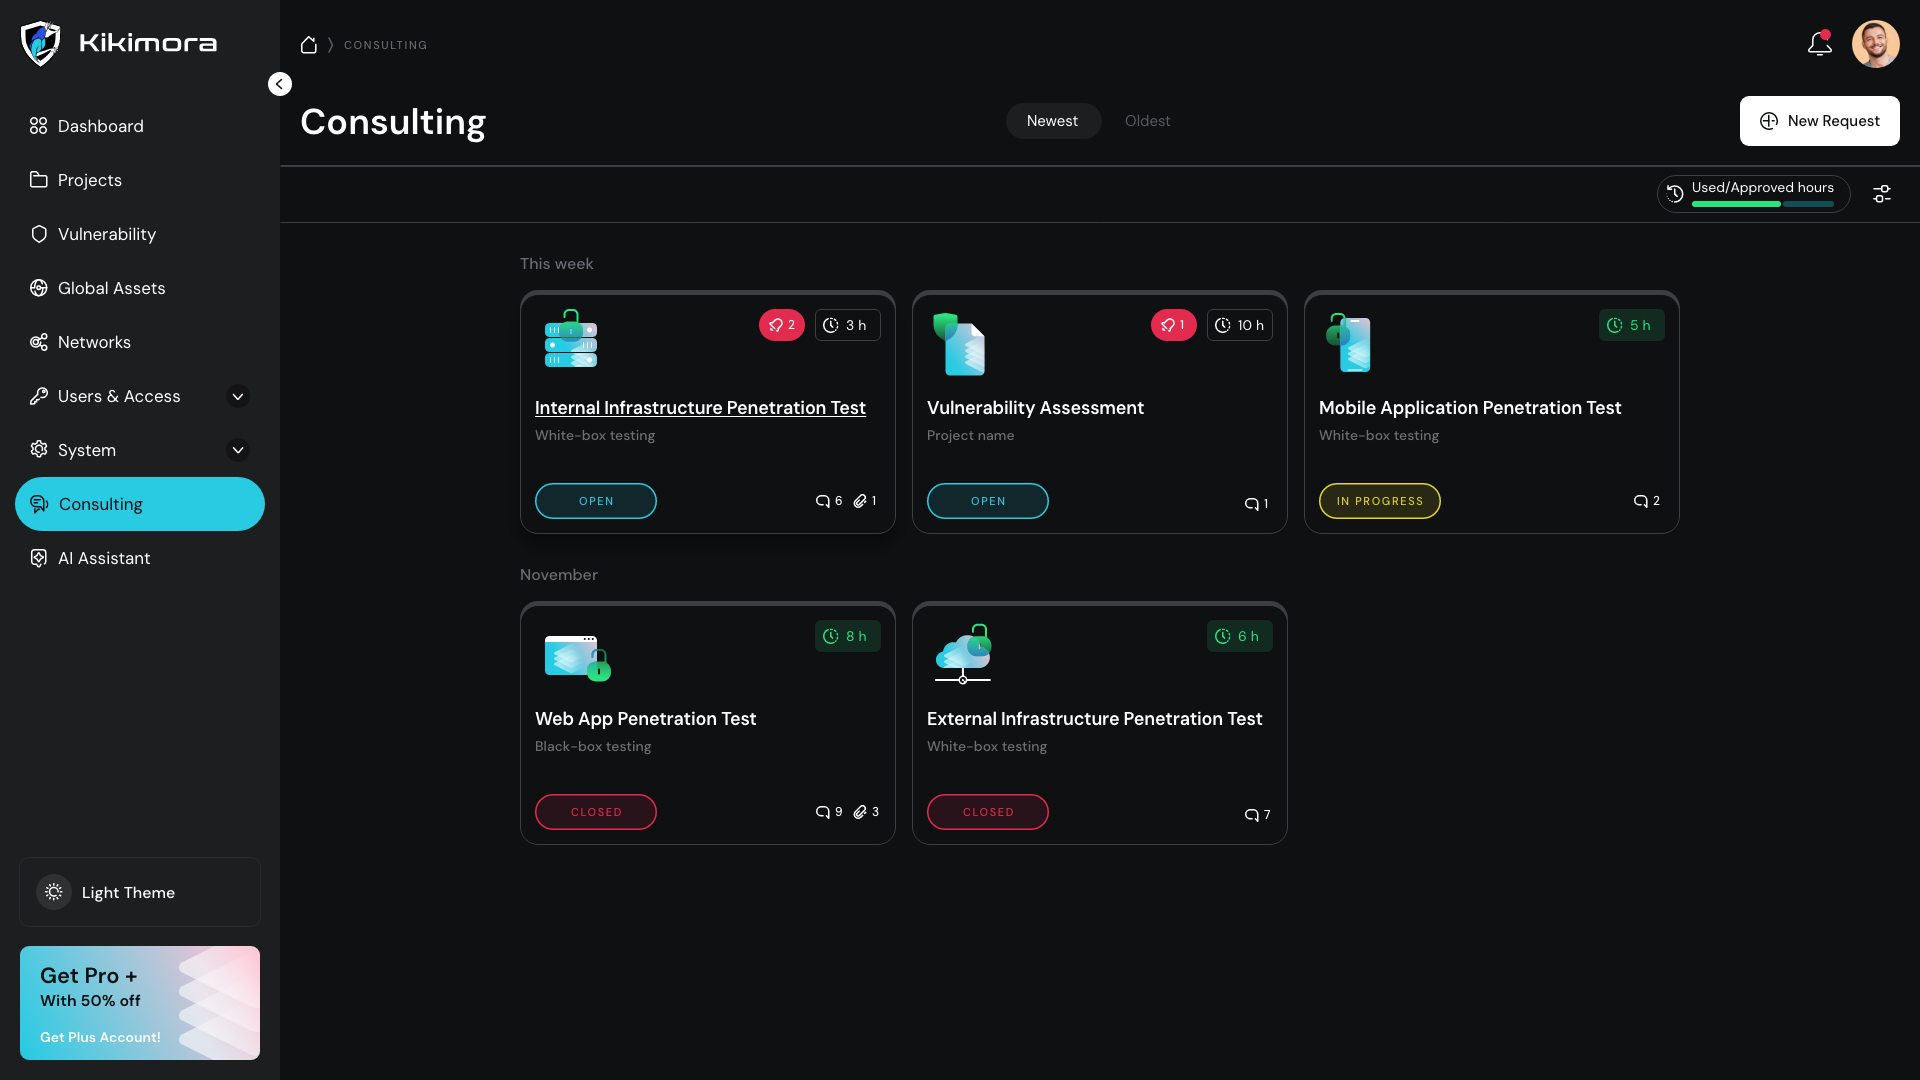Screen dimensions: 1920x1080
Task: Click the 10 h time badge
Action: tap(1240, 325)
